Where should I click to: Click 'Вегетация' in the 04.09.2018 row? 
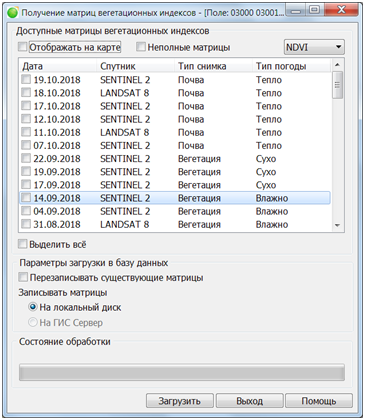(x=199, y=211)
